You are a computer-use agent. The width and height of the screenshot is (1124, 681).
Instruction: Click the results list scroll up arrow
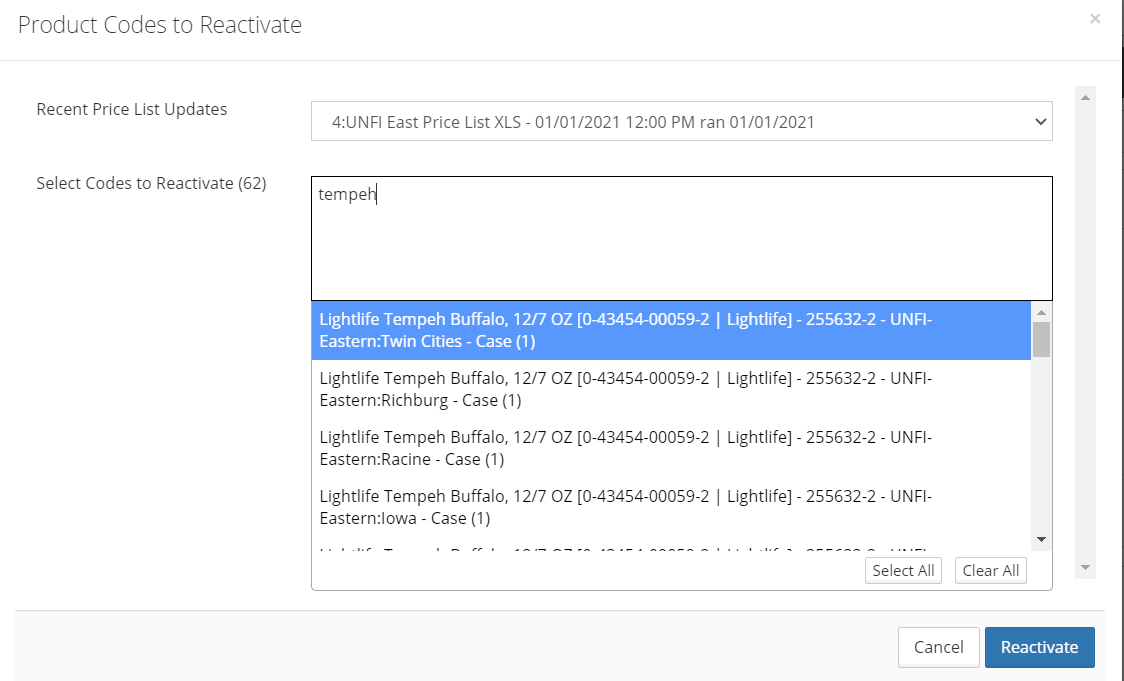pyautogui.click(x=1041, y=312)
